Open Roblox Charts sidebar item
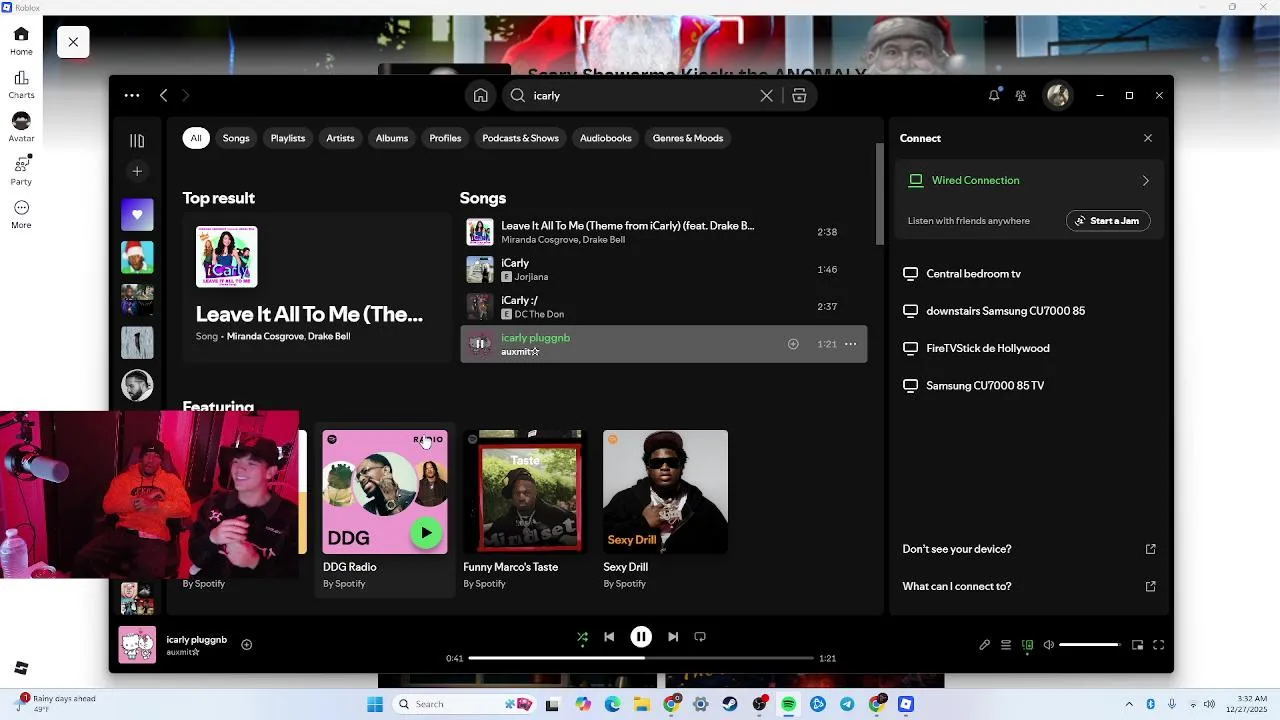Viewport: 1280px width, 720px height. [x=21, y=85]
